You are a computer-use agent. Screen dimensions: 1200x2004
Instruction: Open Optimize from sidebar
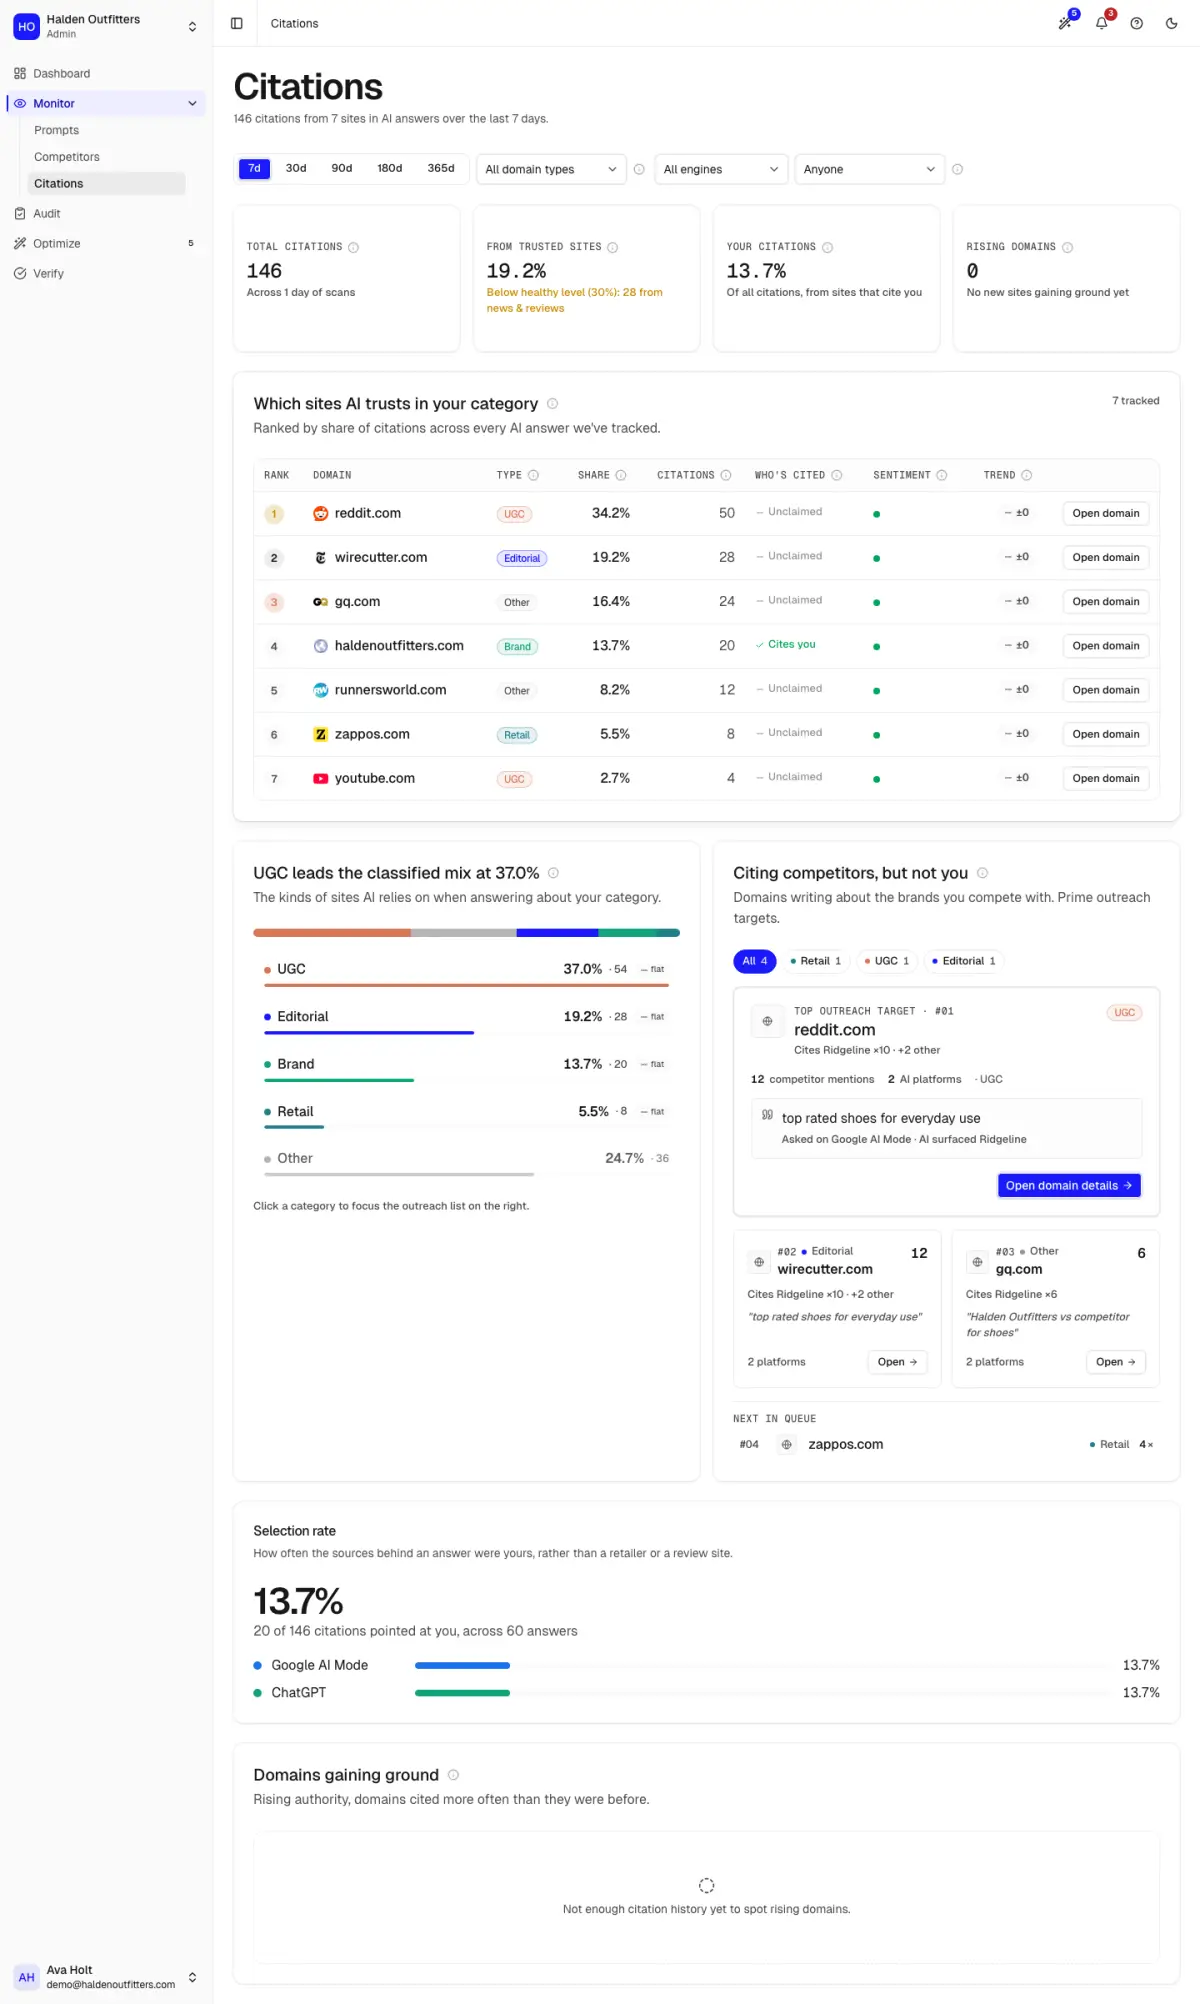(106, 243)
